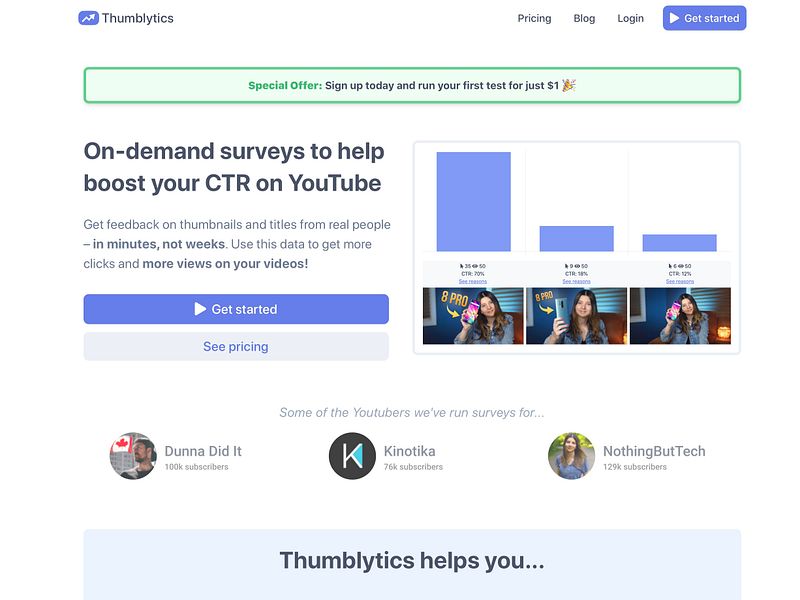Click the Dunna Did It name
The height and width of the screenshot is (600, 800).
pyautogui.click(x=203, y=451)
